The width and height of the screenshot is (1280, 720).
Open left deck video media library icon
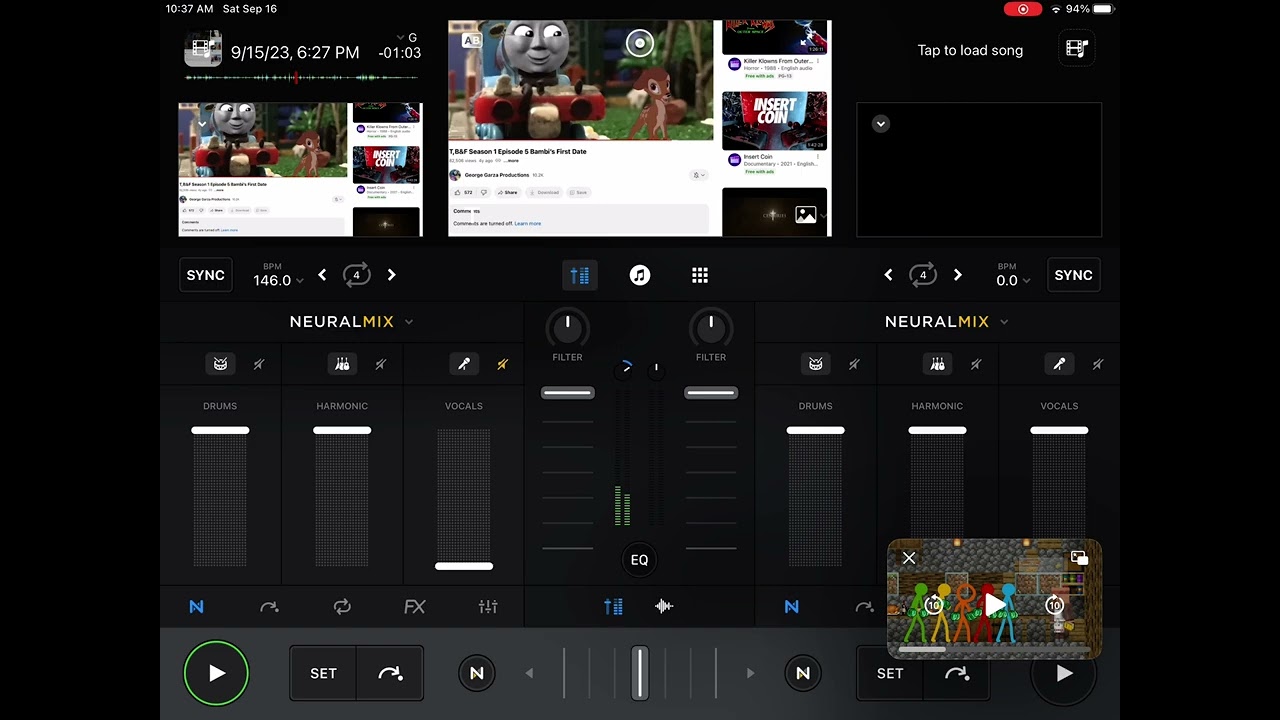click(203, 49)
